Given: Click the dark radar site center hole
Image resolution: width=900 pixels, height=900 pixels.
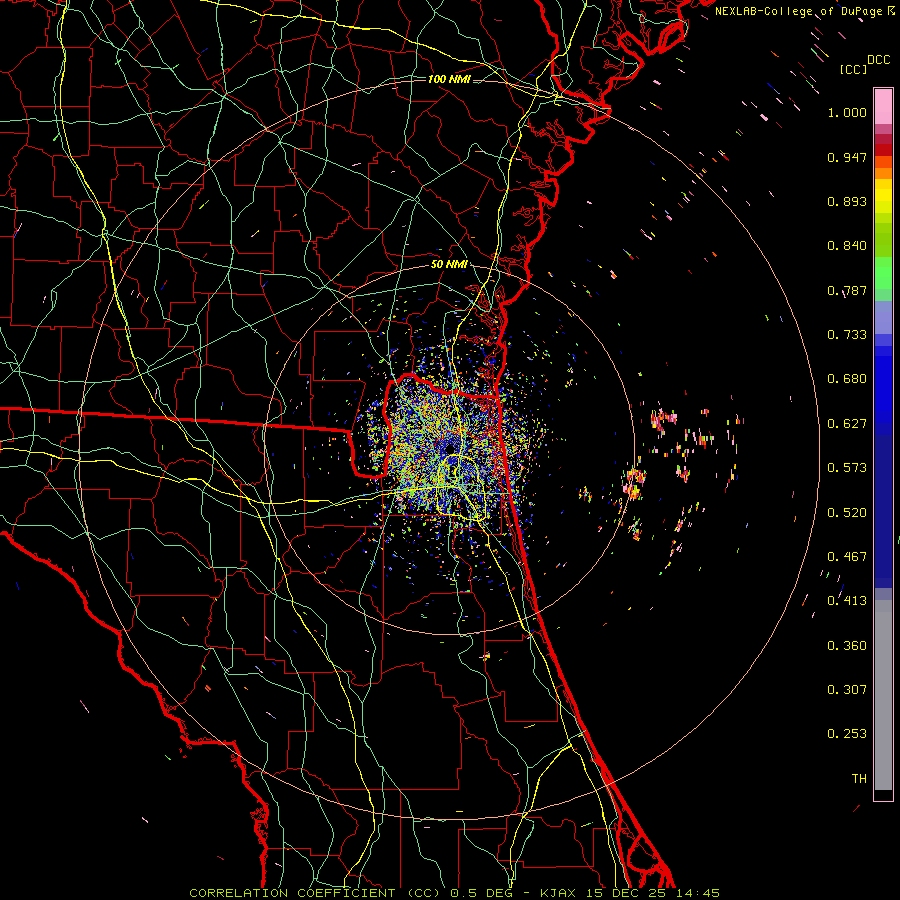Looking at the screenshot, I should tap(449, 447).
